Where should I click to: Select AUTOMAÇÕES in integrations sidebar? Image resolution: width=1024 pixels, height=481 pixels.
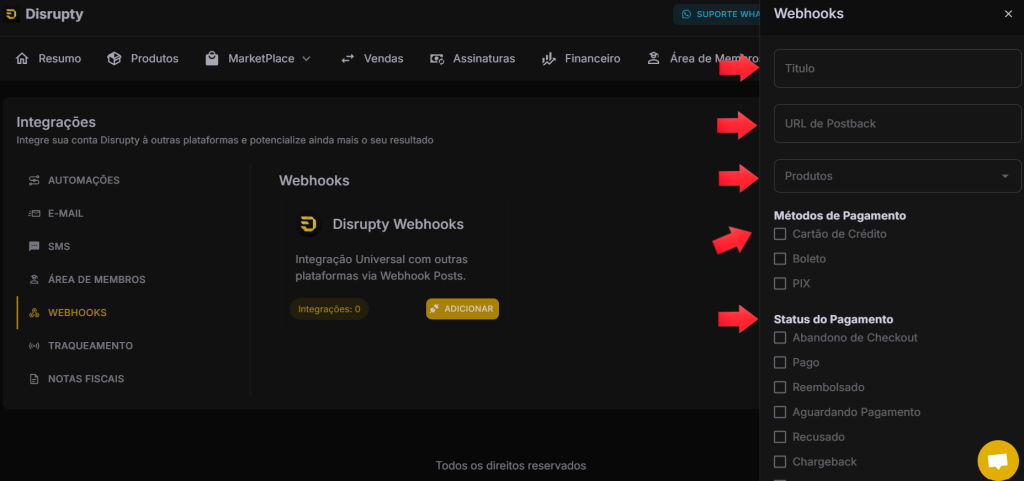[x=84, y=180]
